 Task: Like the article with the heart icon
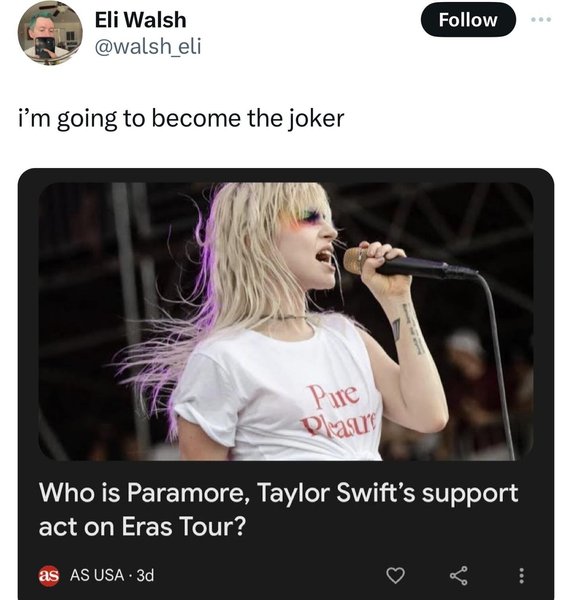tap(395, 576)
